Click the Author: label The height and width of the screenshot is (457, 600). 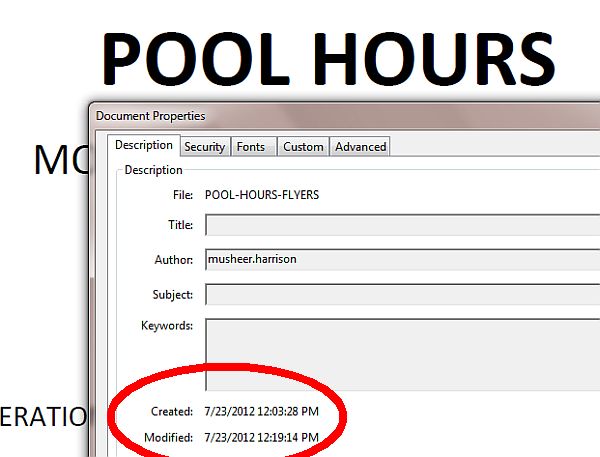coord(173,260)
